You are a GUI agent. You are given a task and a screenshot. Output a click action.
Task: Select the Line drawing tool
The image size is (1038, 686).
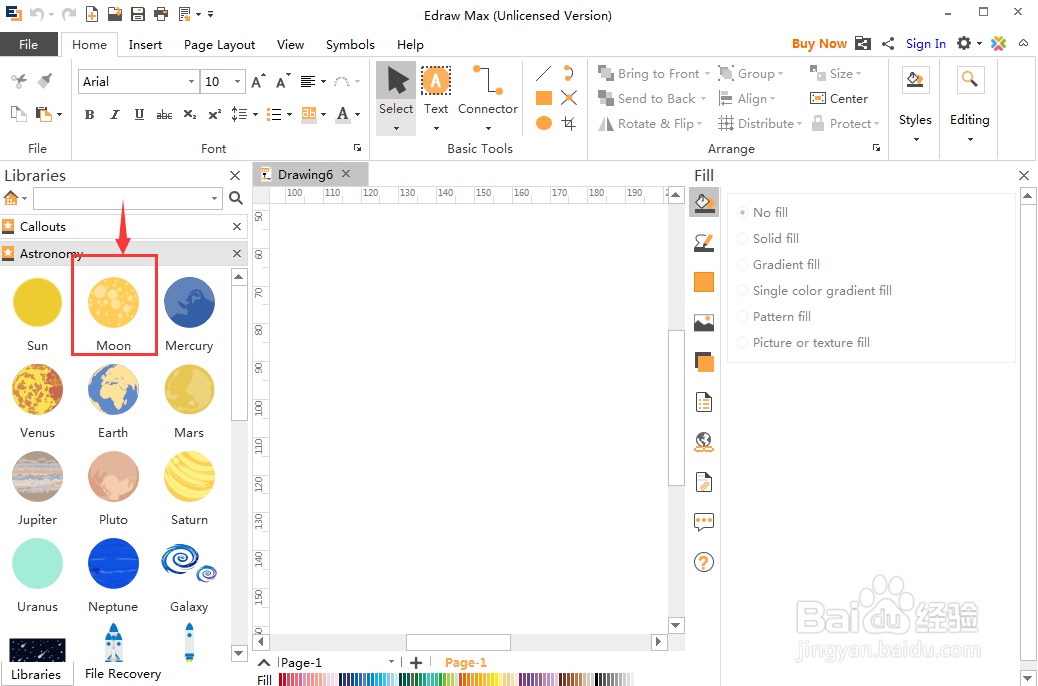click(x=543, y=74)
